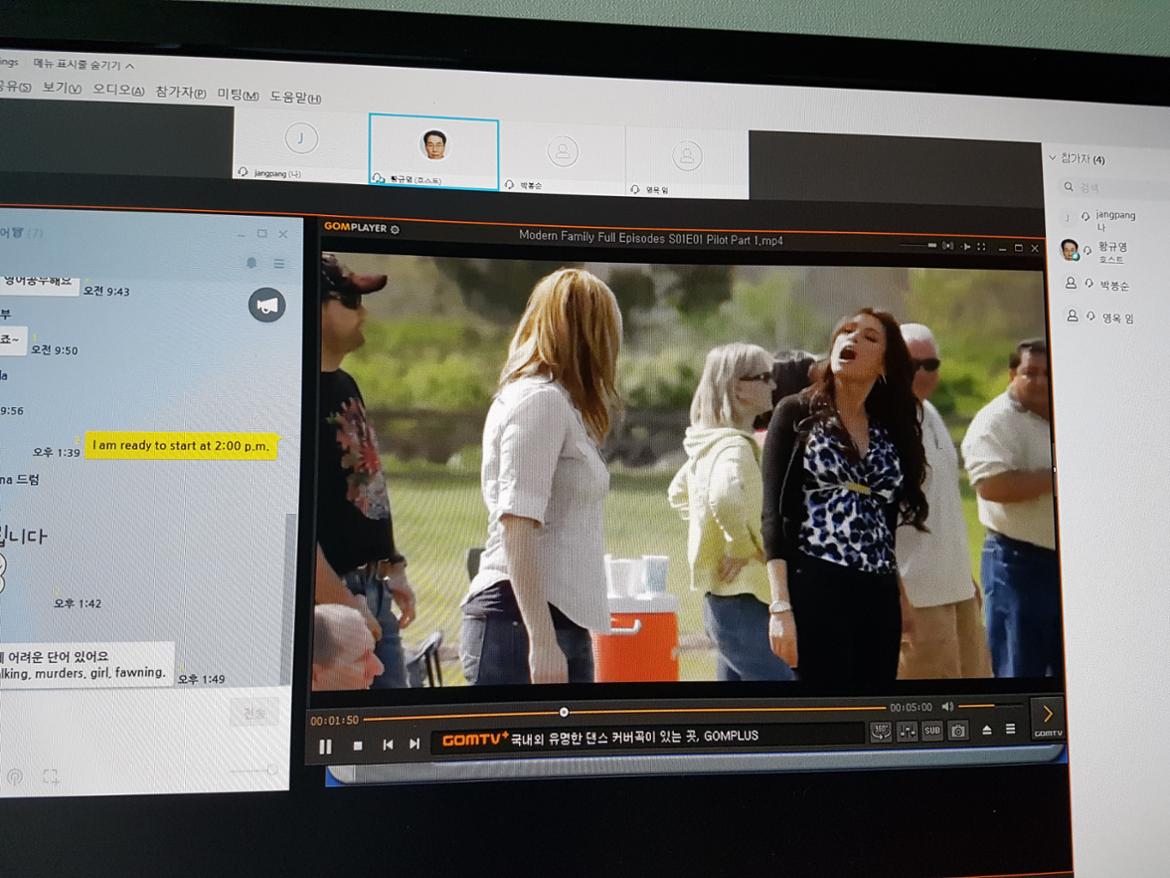The height and width of the screenshot is (878, 1170).
Task: Expand the GOMTV side panel arrow
Action: (1047, 714)
